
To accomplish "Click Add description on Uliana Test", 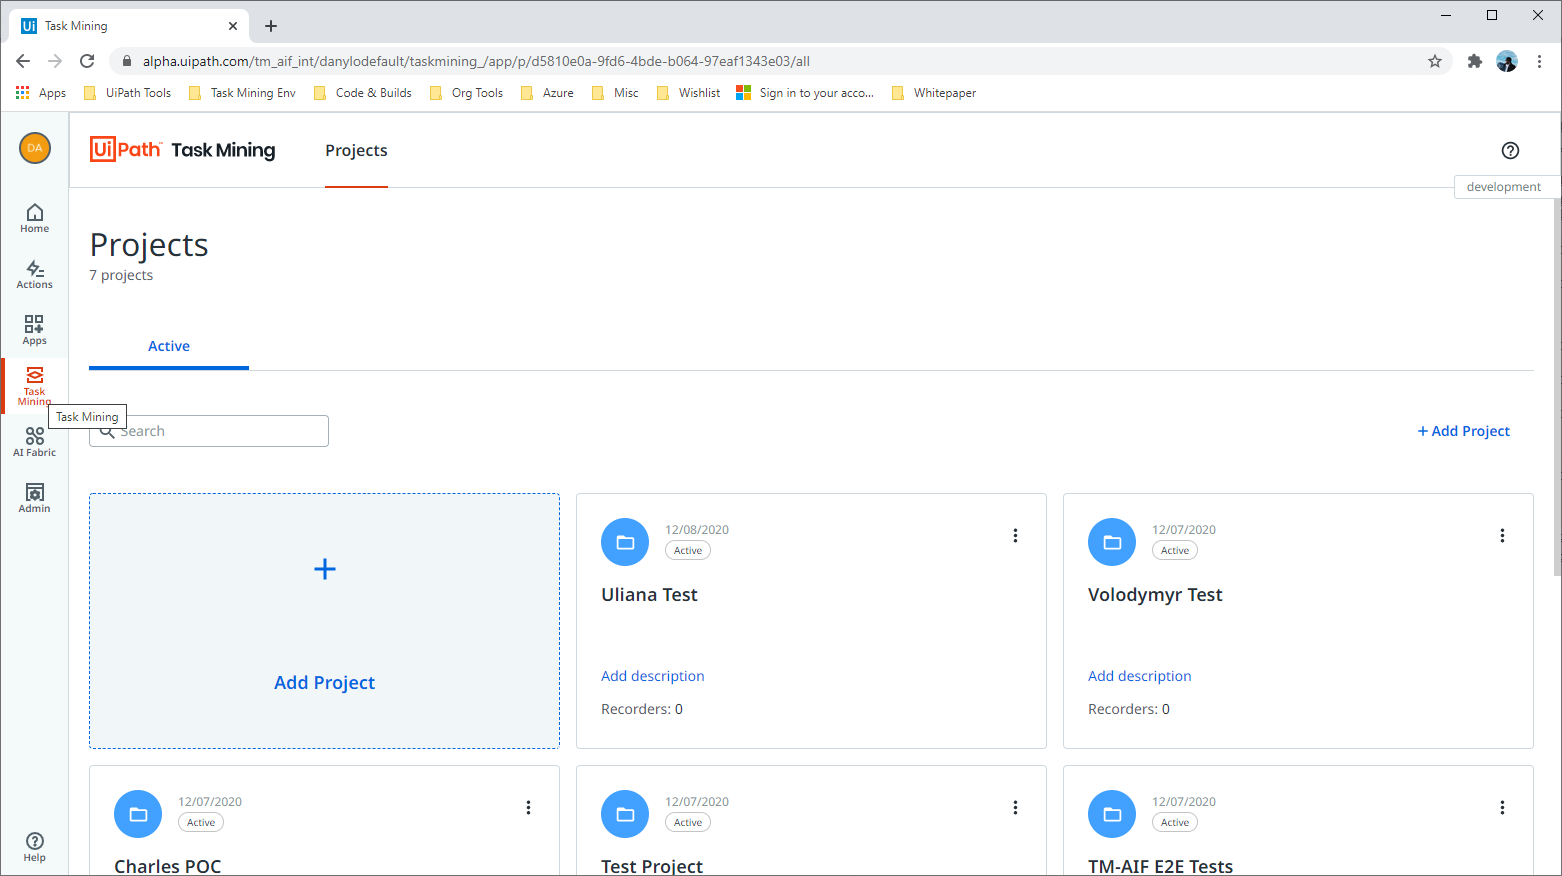I will tap(653, 676).
